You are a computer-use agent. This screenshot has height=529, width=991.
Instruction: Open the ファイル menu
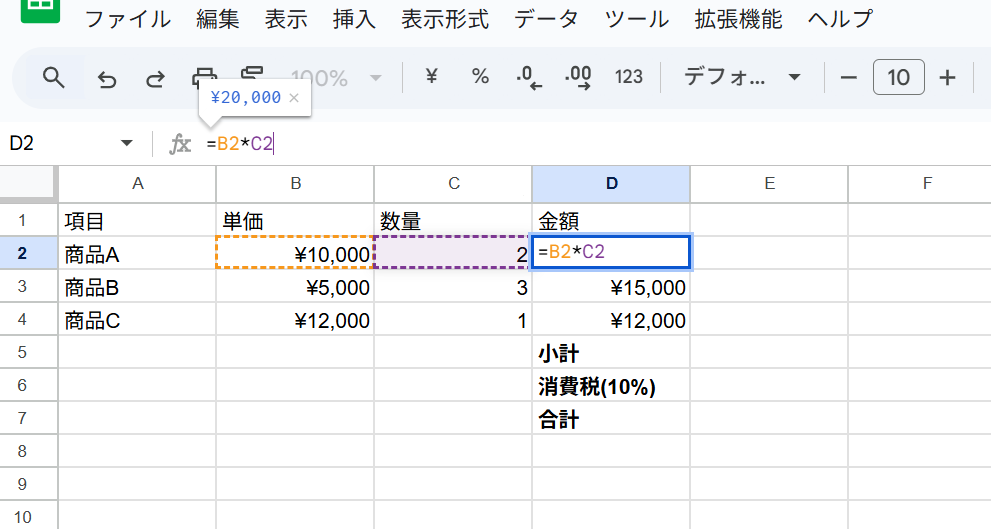(127, 19)
